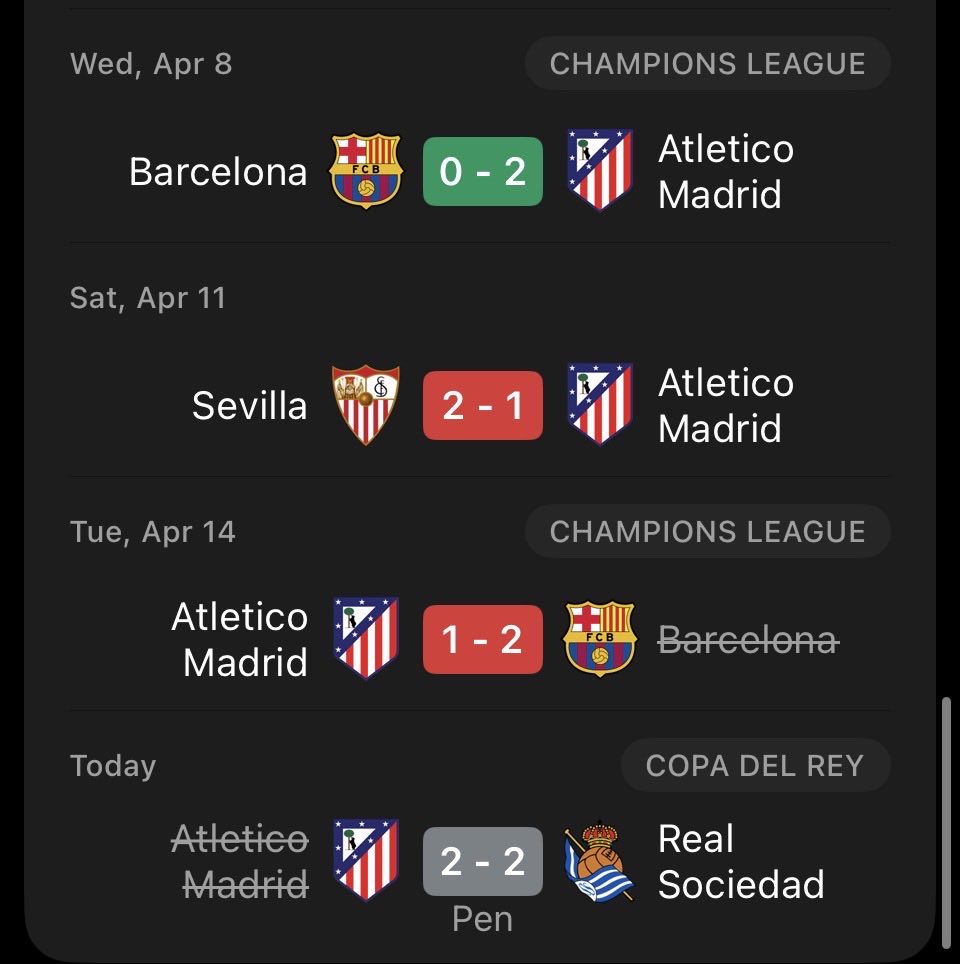
Task: Tap the Sevilla team name
Action: pyautogui.click(x=249, y=406)
